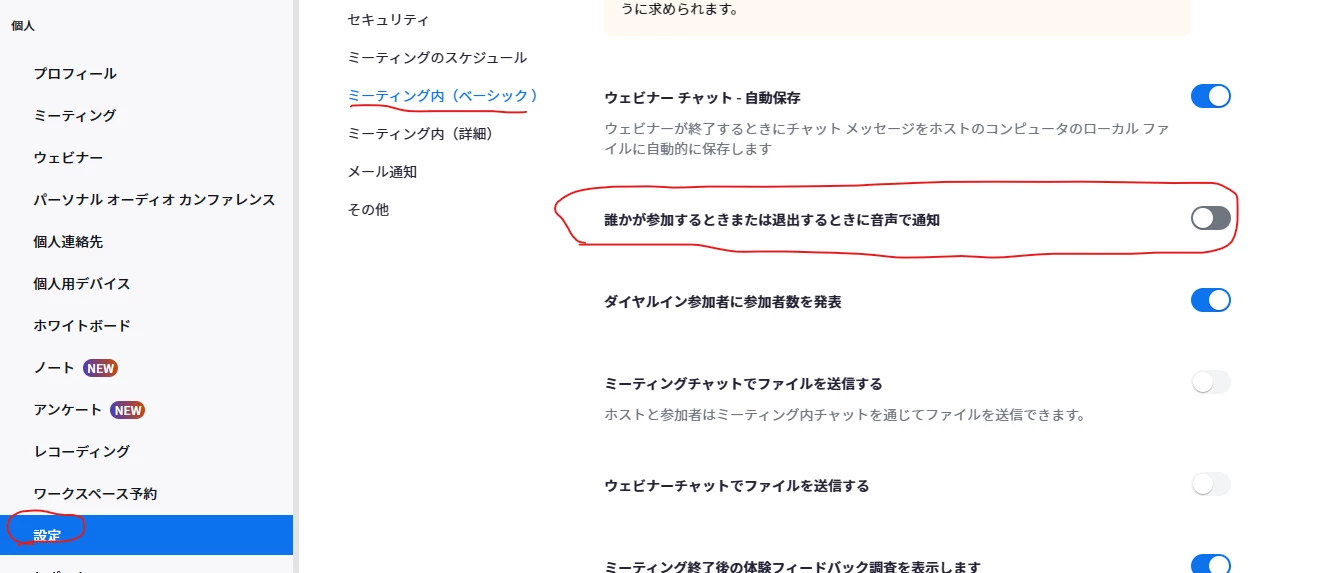Turn off ウェビナー チャット 自動保存 toggle
Viewport: 1318px width, 573px height.
(x=1210, y=96)
